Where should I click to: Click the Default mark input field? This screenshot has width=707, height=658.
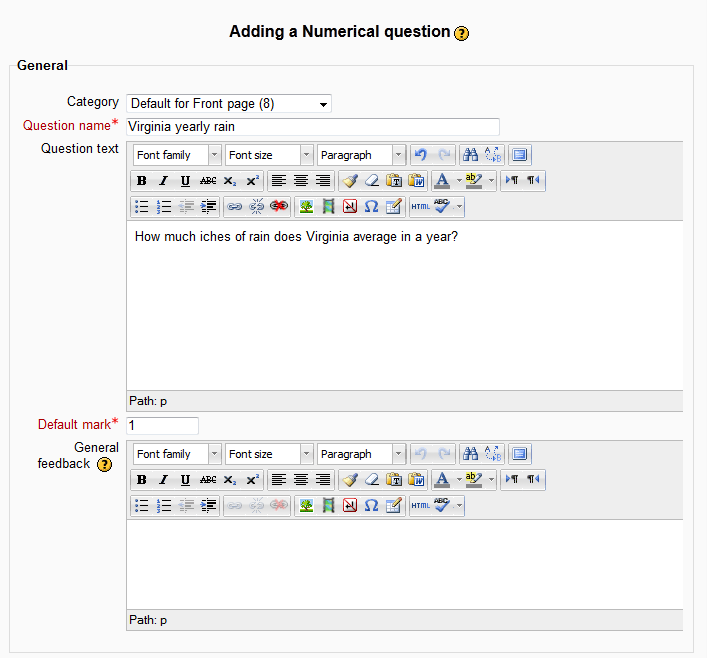click(x=162, y=425)
